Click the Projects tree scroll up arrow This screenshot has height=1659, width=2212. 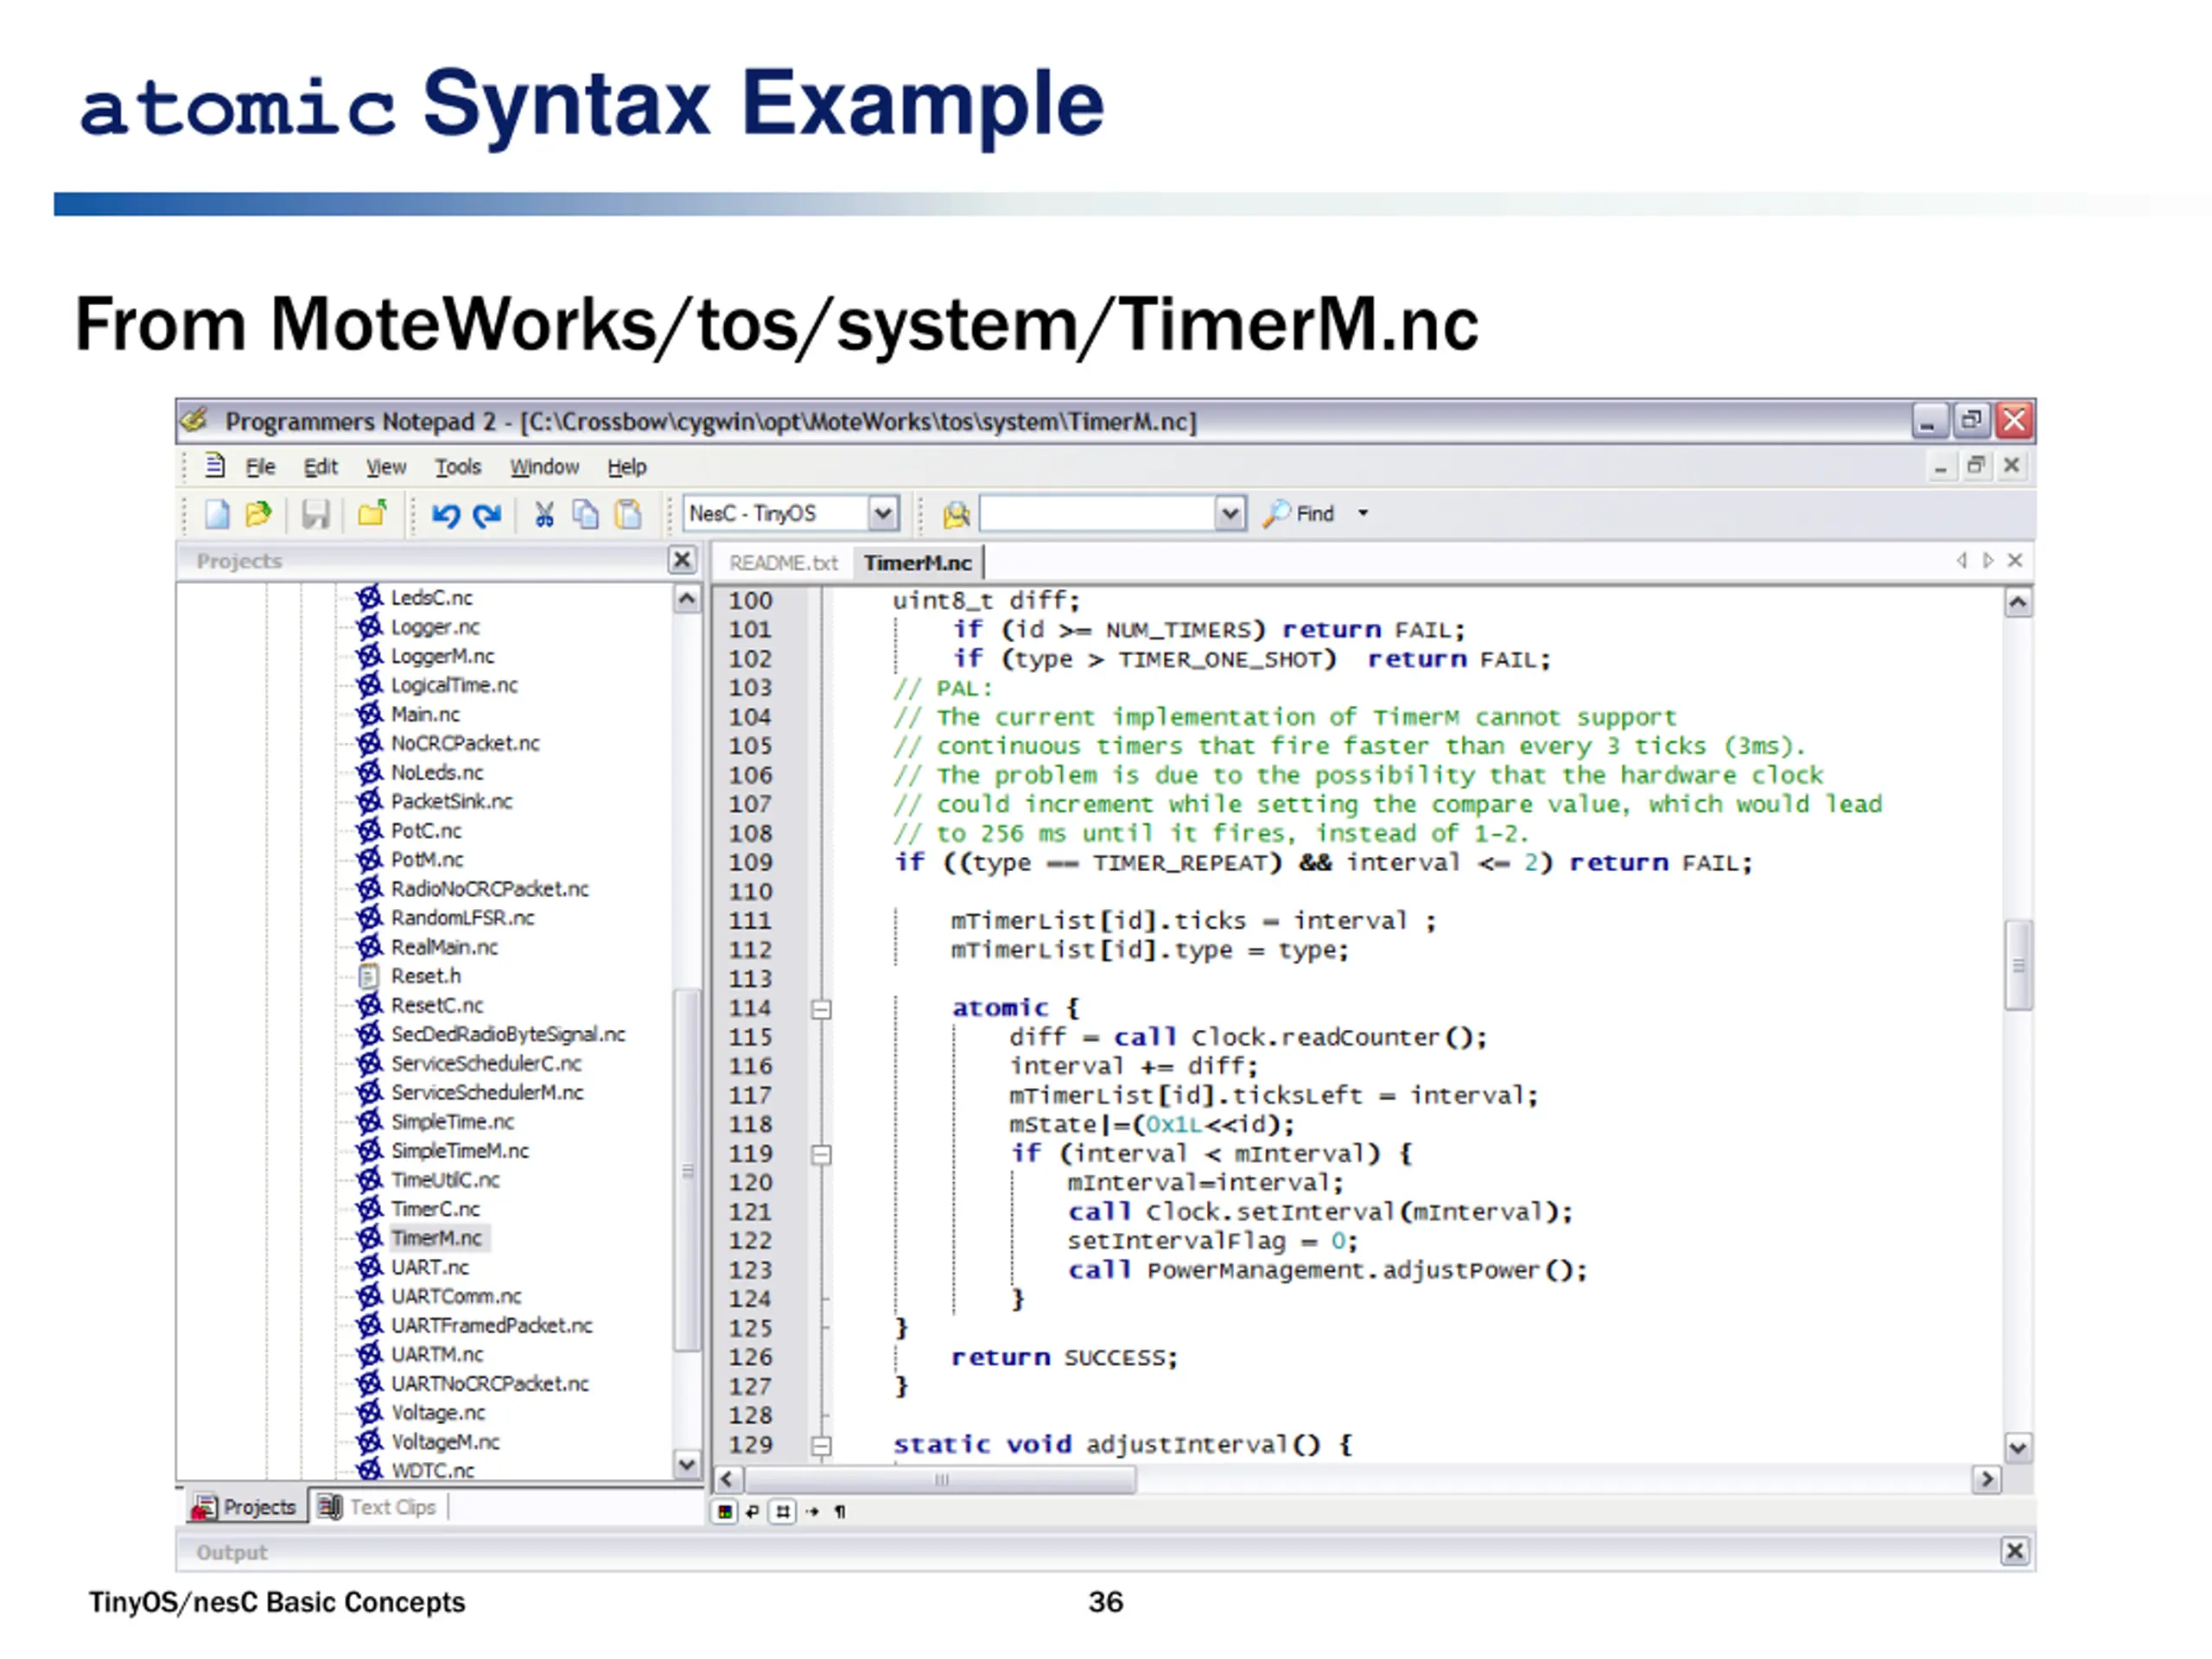(687, 600)
